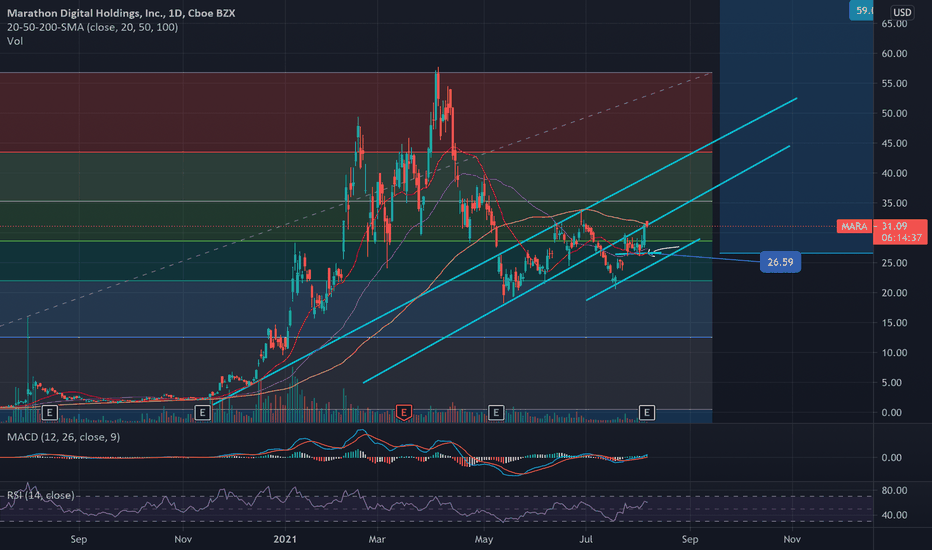The image size is (932, 550).
Task: Select the MACD (12, 26, close, 9) legend
Action: click(x=64, y=437)
